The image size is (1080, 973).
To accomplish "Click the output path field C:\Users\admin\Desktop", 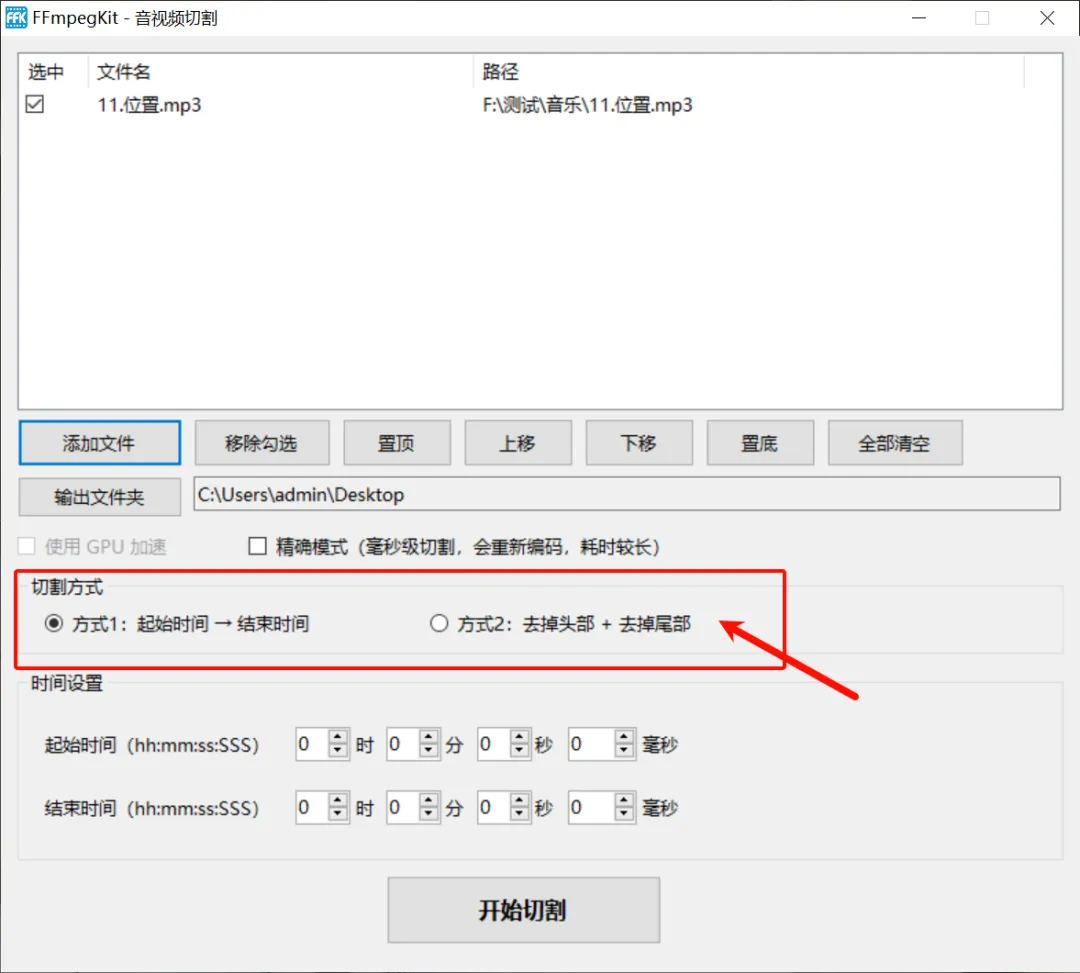I will 627,494.
